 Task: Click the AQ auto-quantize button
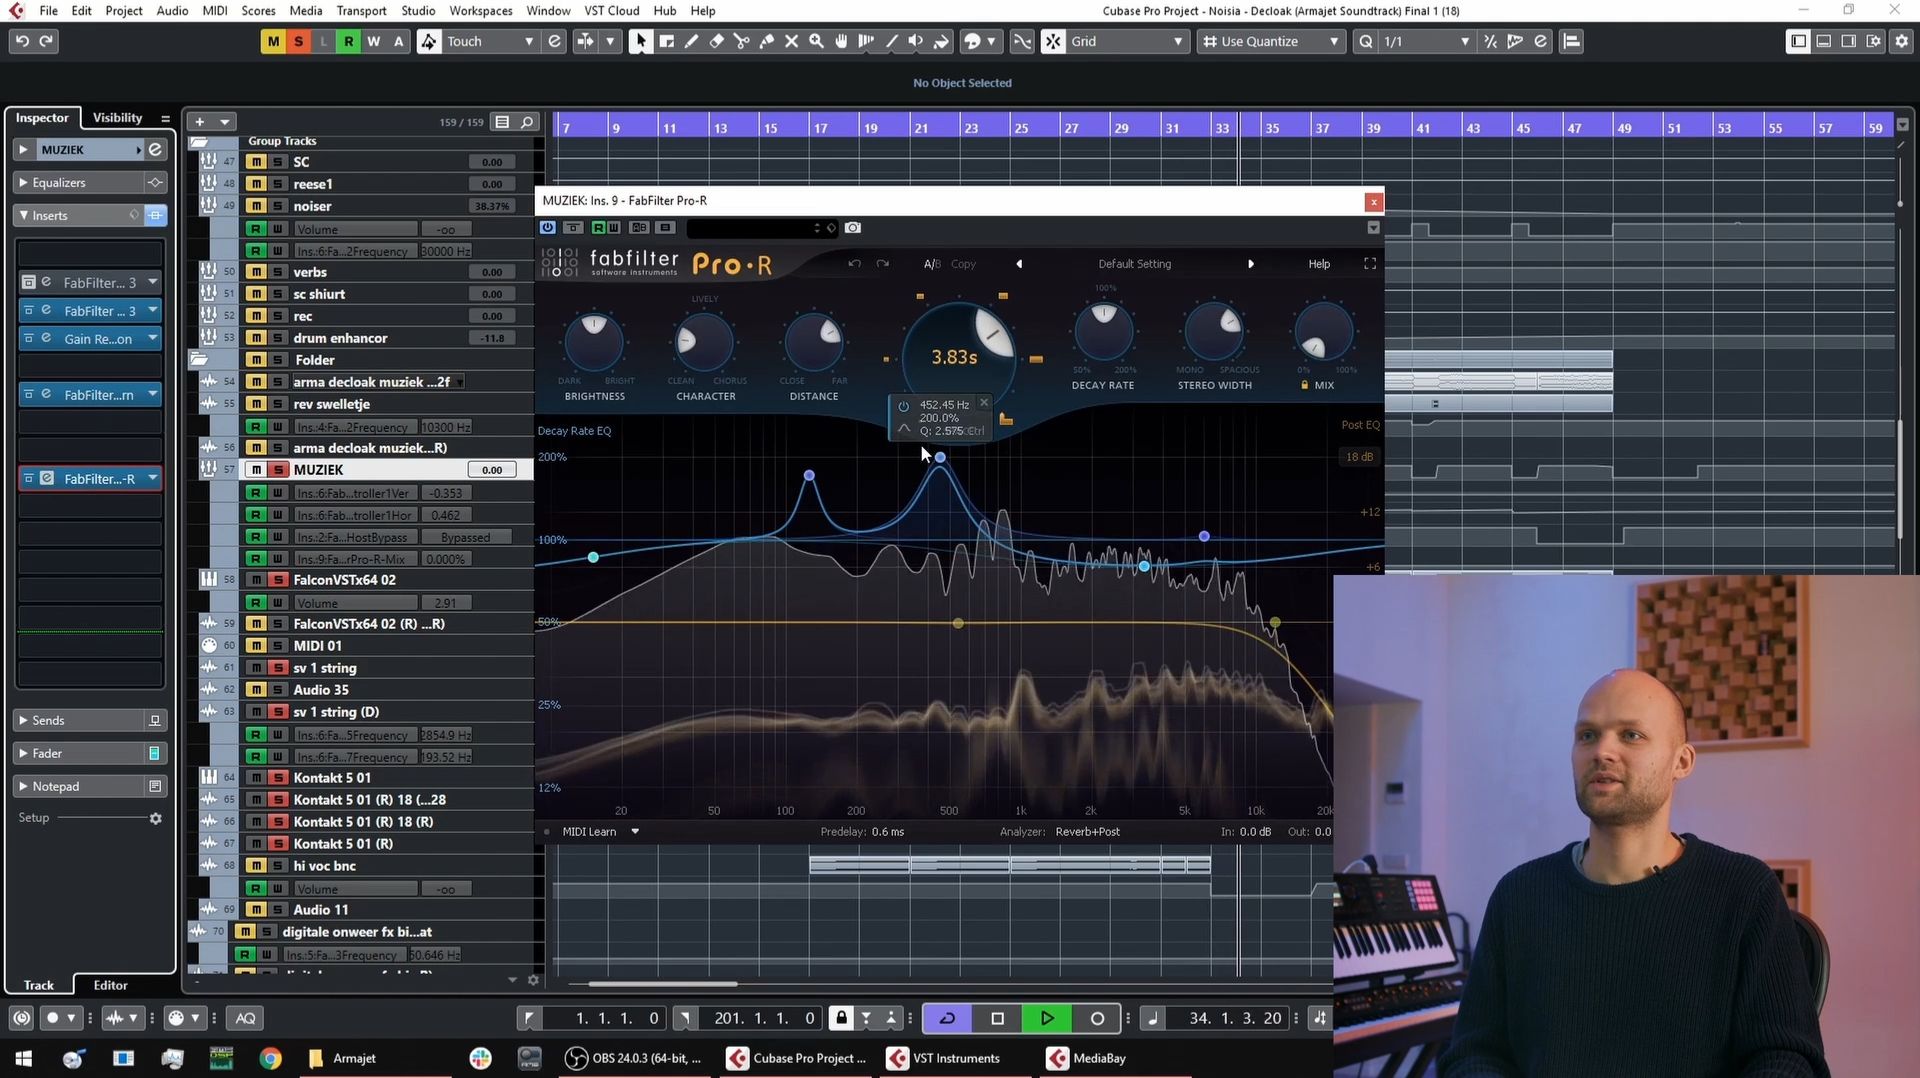245,1018
